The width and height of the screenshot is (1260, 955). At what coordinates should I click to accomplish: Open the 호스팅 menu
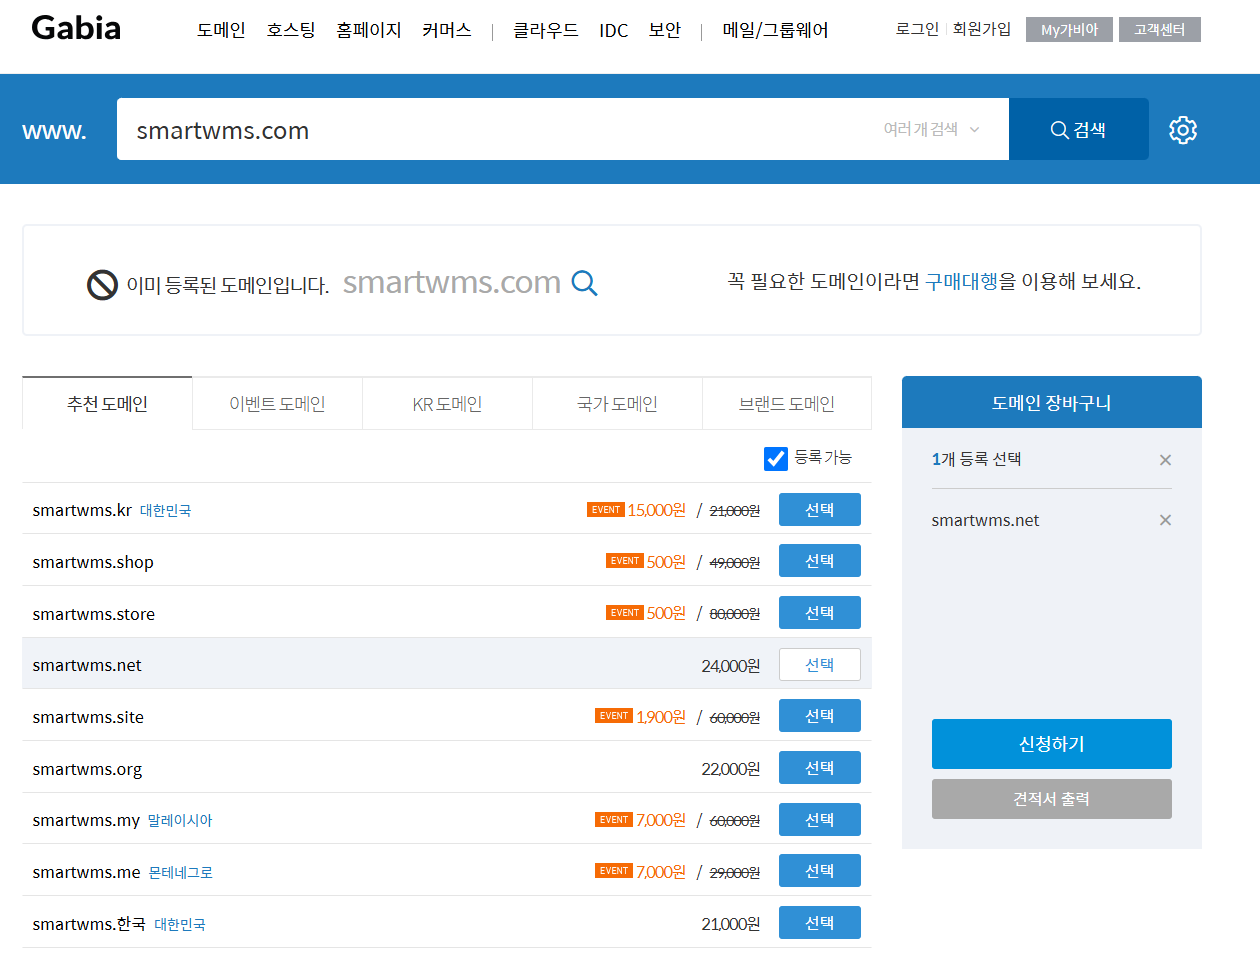[291, 30]
